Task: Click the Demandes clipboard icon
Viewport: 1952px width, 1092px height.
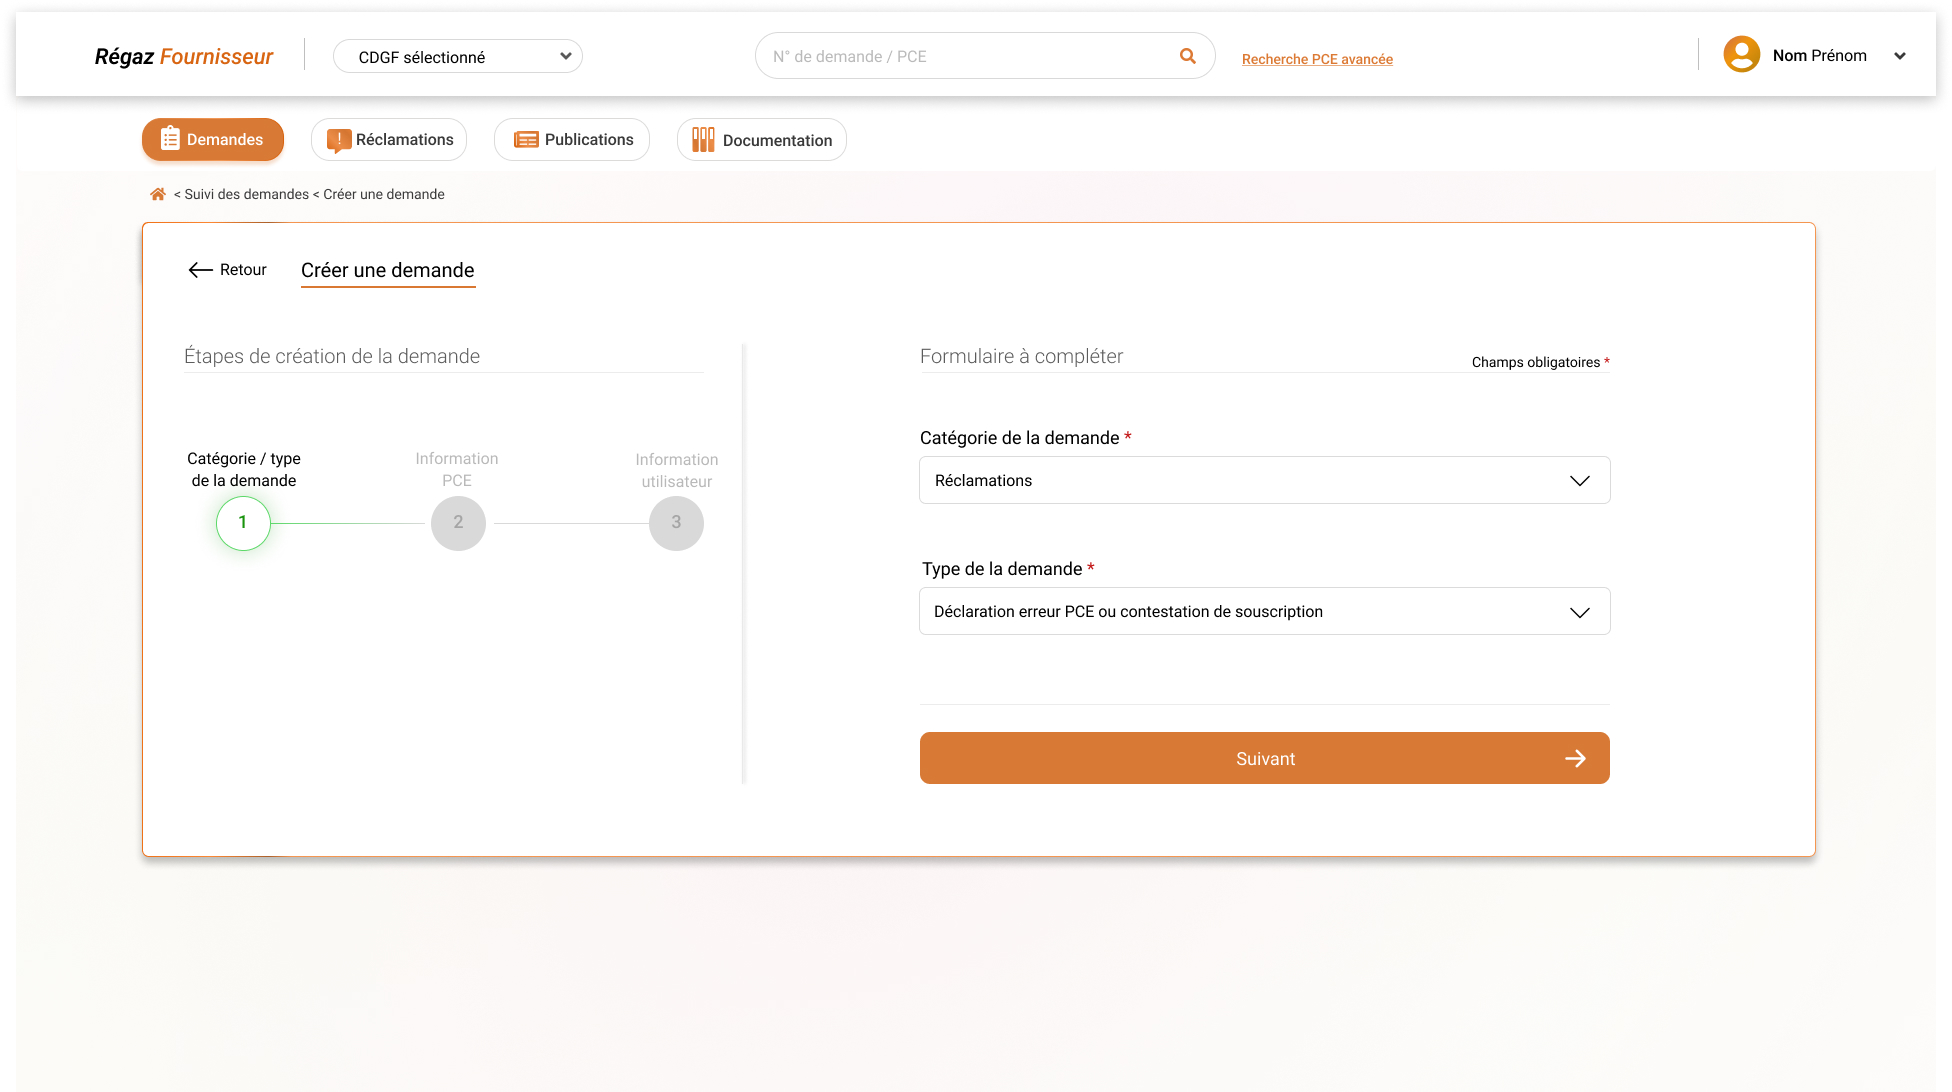Action: [170, 139]
